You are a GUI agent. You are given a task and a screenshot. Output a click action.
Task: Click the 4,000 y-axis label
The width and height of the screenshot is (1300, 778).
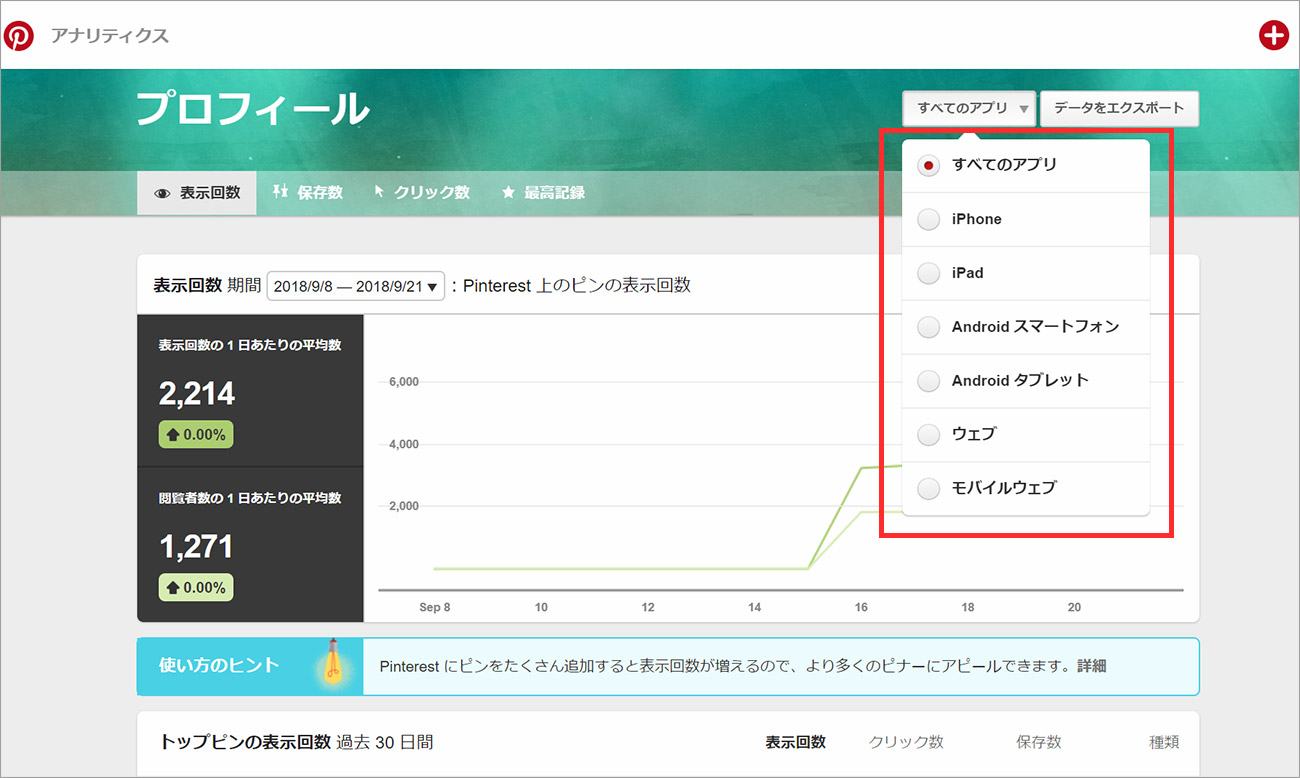coord(402,444)
